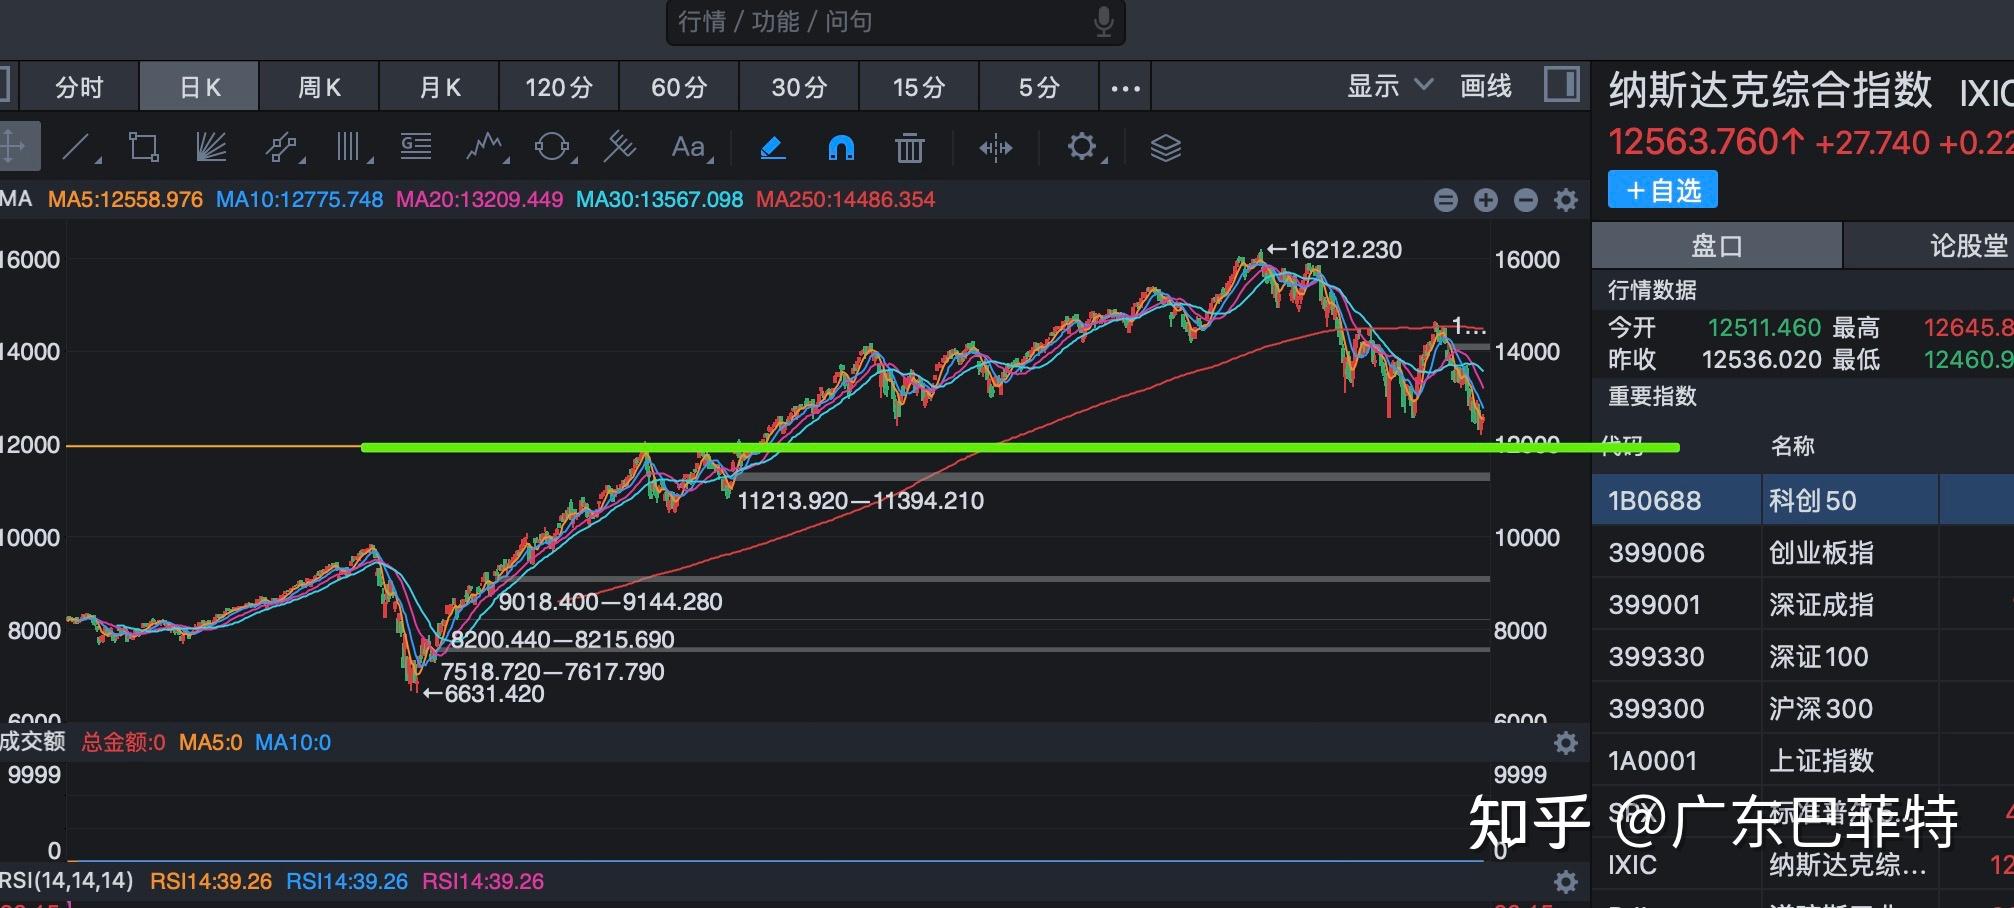Viewport: 2014px width, 908px height.
Task: Select the trend line drawing tool
Action: (77, 148)
